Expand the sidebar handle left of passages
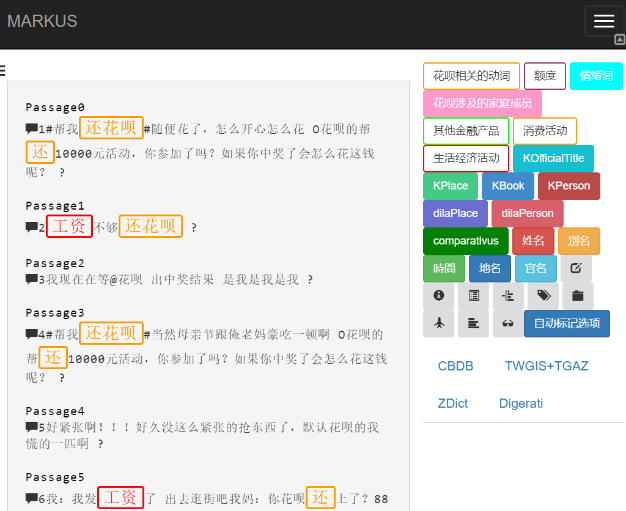 (x=3, y=70)
